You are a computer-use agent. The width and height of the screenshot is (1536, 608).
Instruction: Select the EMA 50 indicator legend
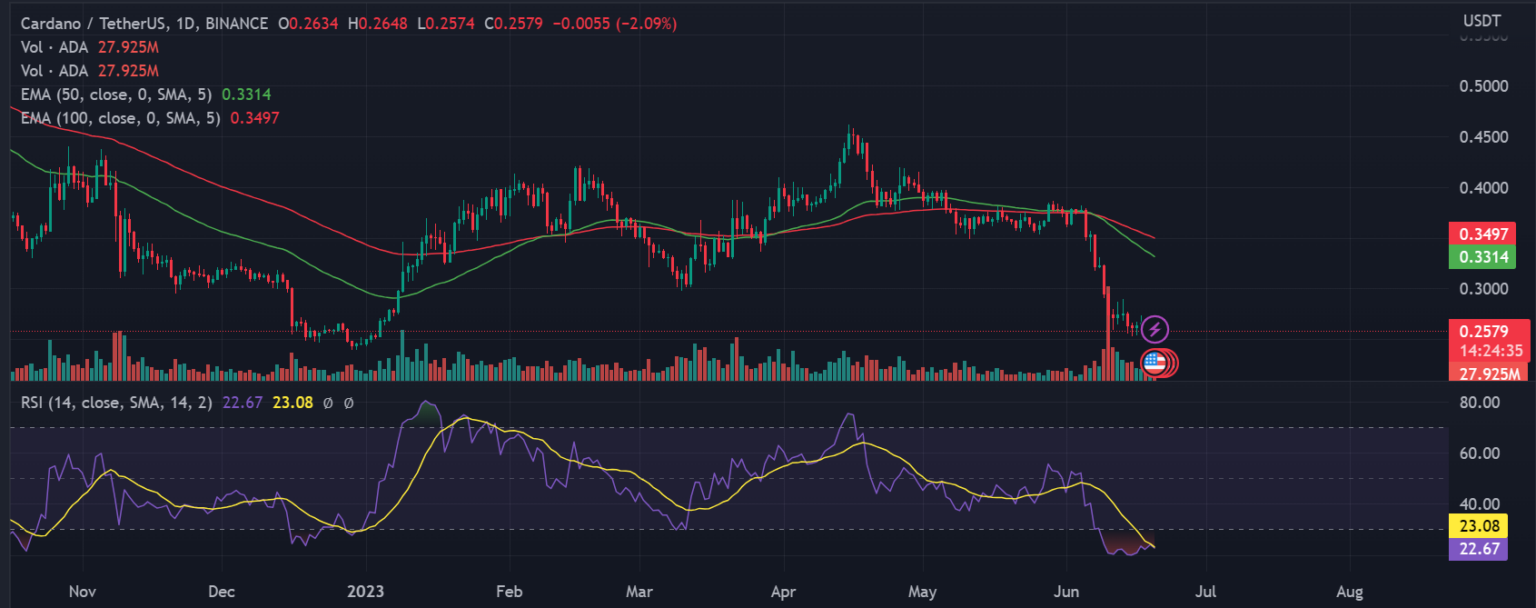(x=145, y=94)
